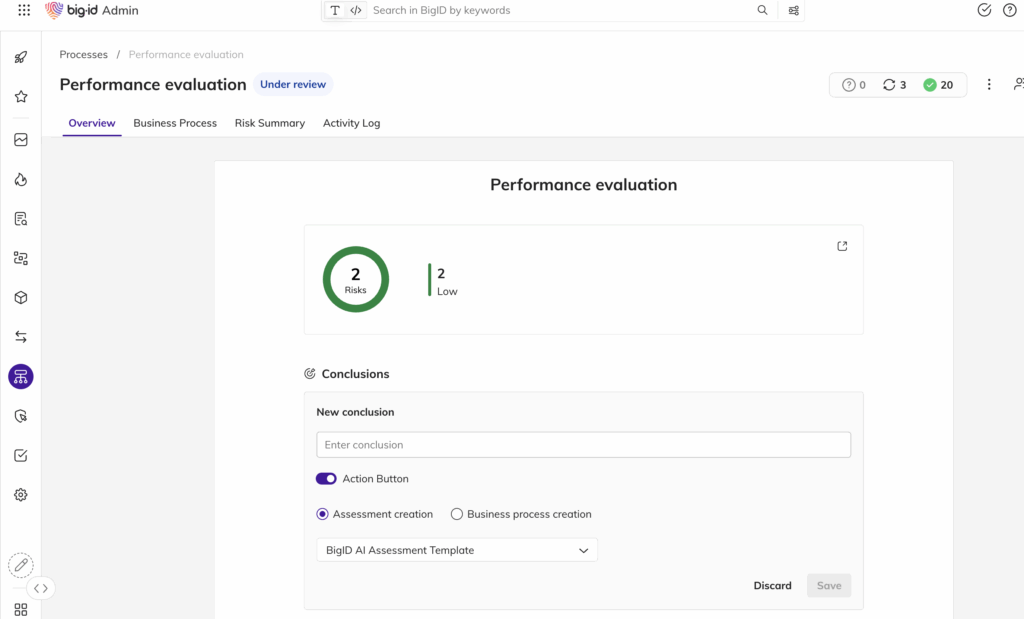Open the settings gear in sidebar
The height and width of the screenshot is (619, 1024).
21,495
